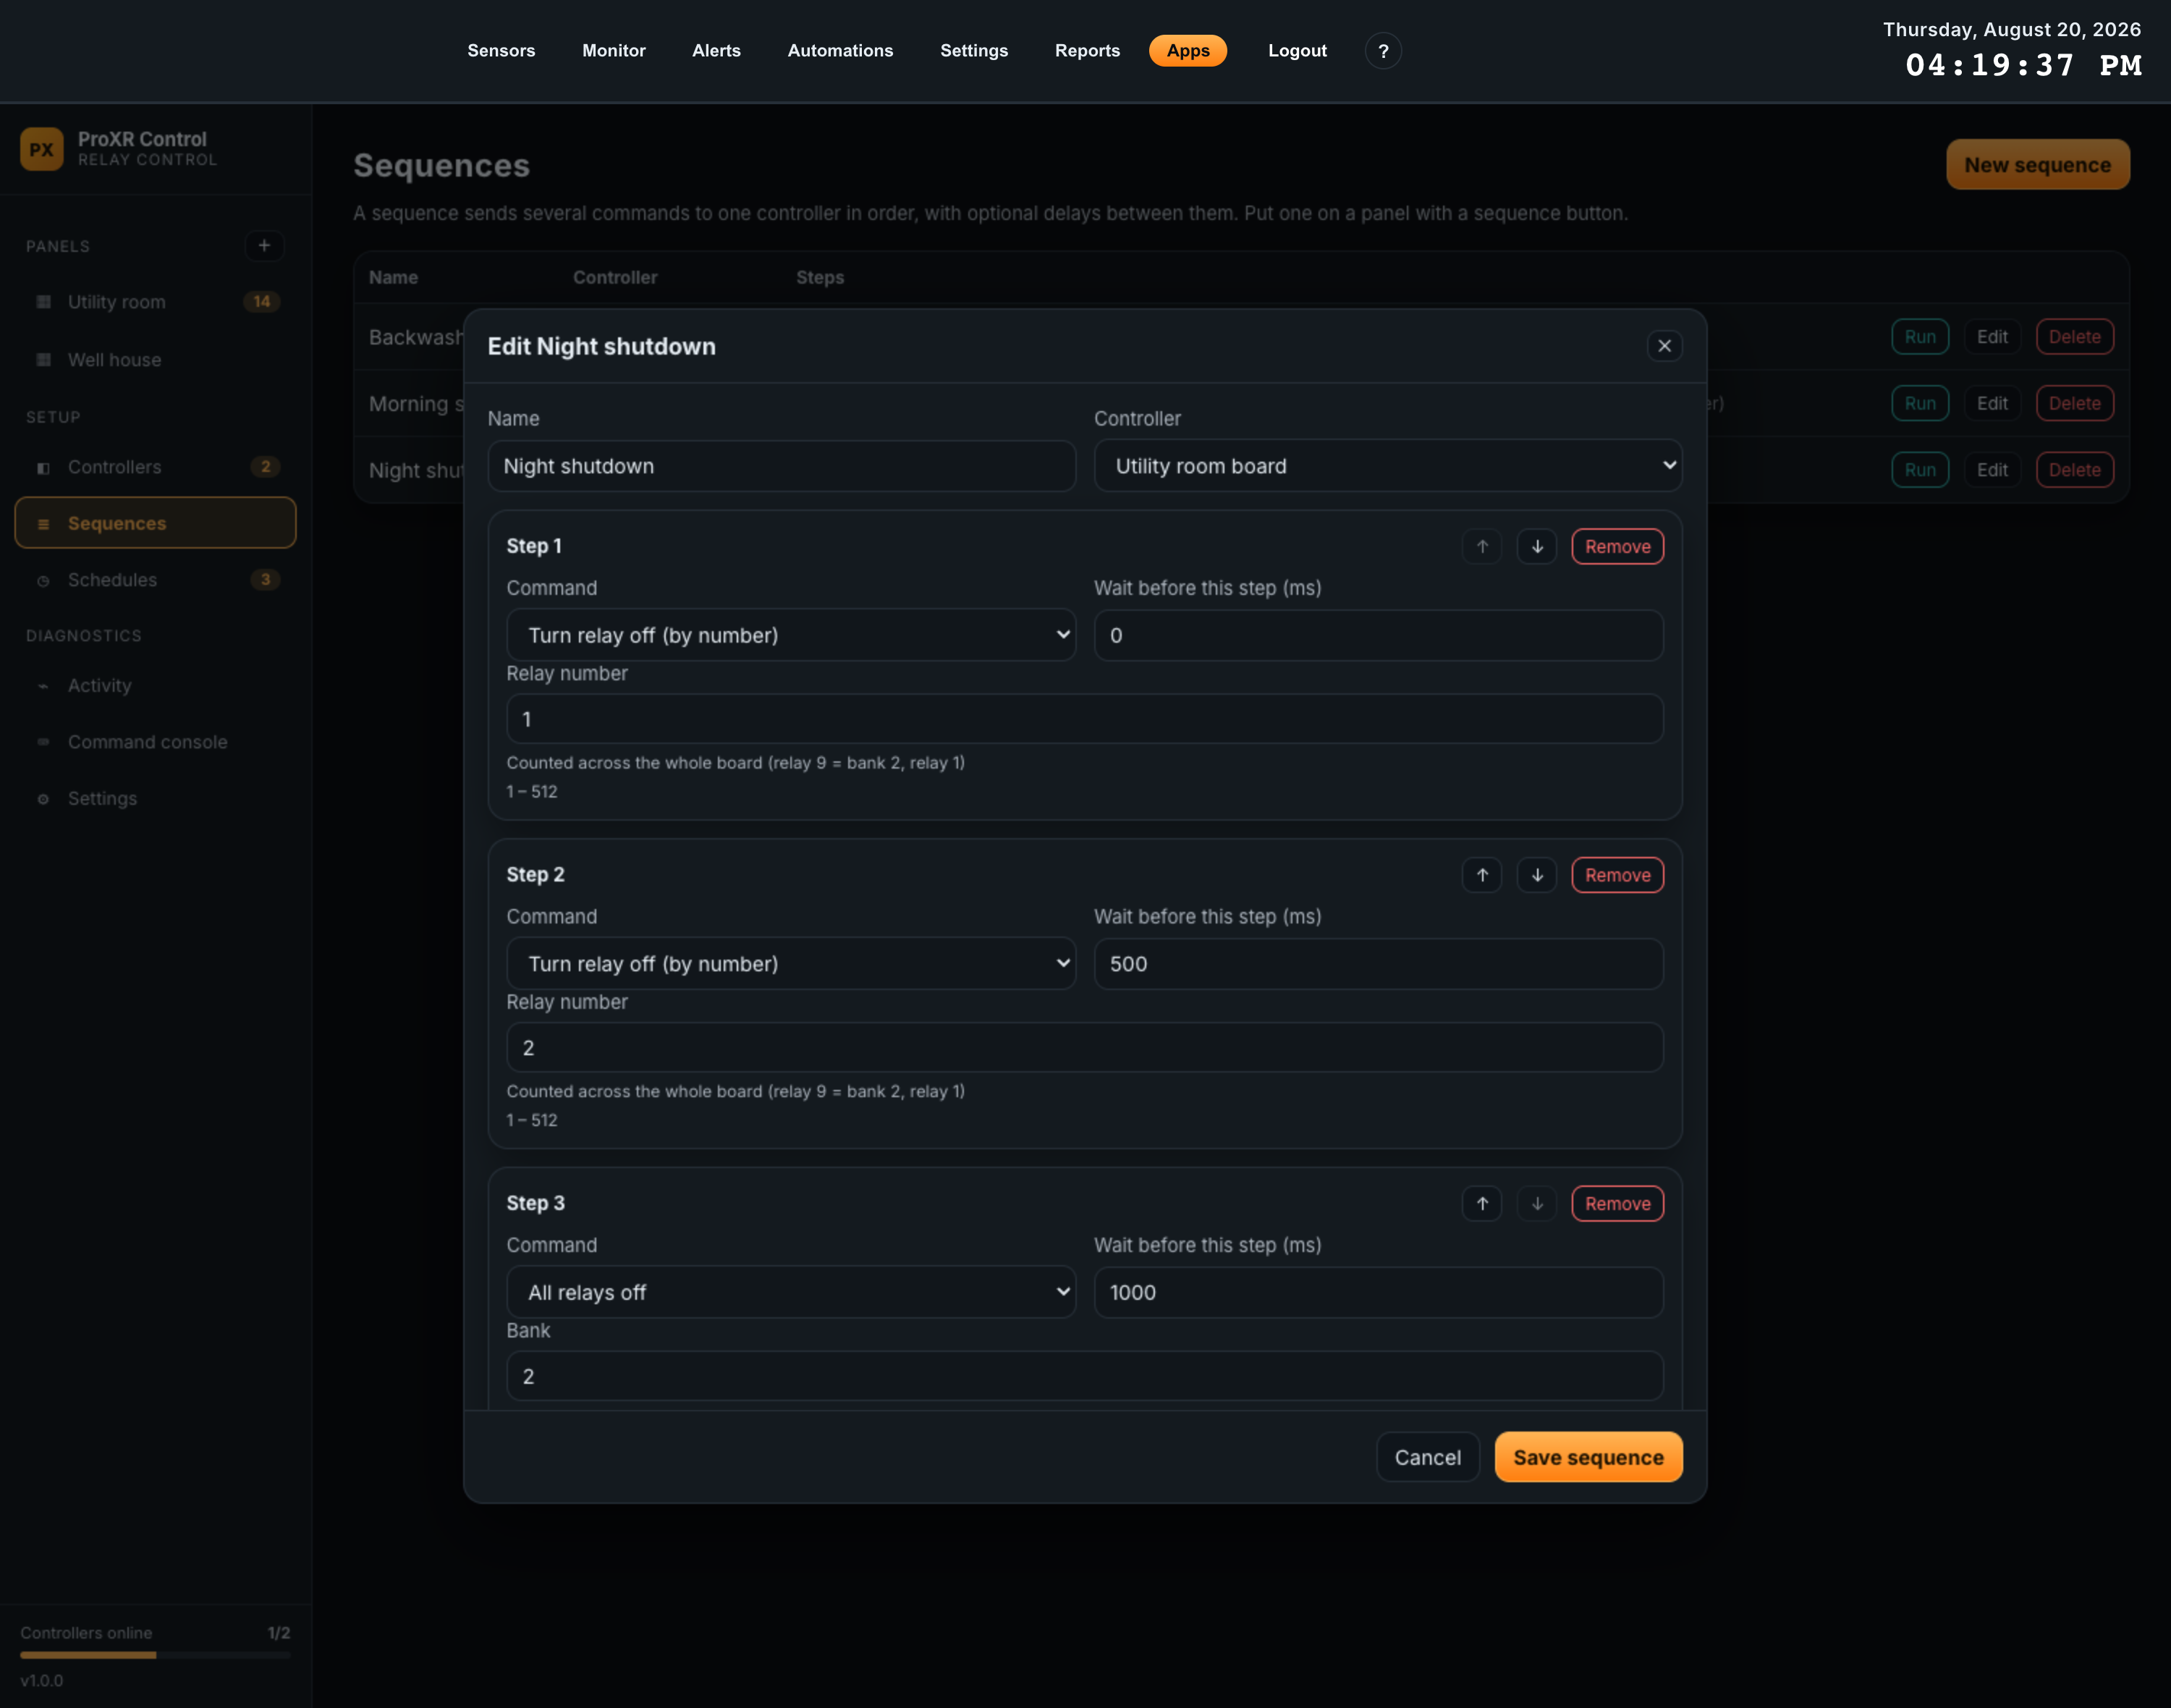The width and height of the screenshot is (2171, 1708).
Task: Open the Step 1 Command dropdown
Action: click(x=791, y=635)
